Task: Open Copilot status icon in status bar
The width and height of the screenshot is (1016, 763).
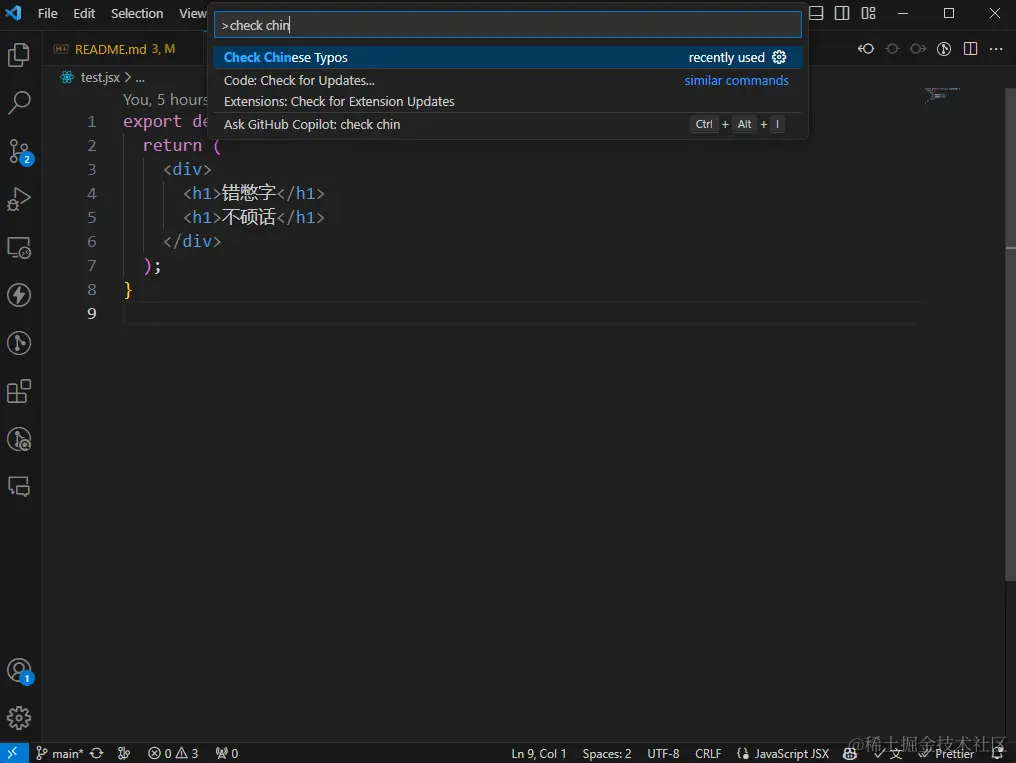Action: (850, 753)
